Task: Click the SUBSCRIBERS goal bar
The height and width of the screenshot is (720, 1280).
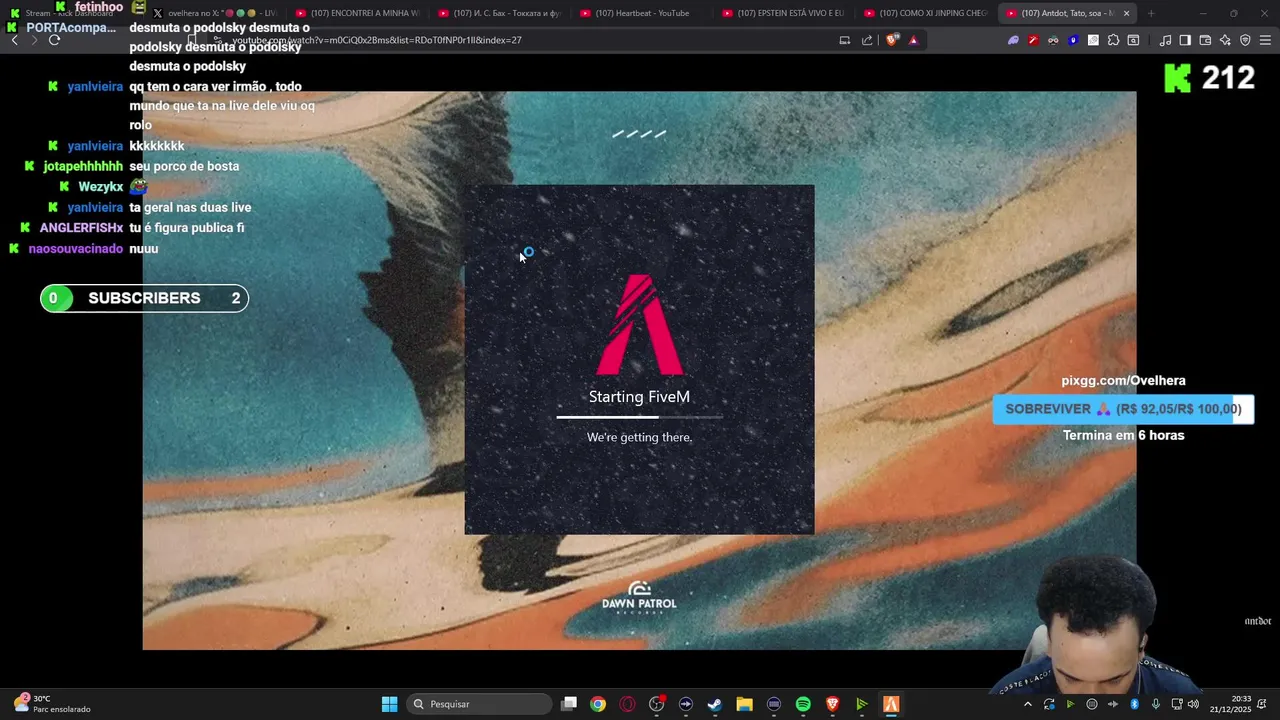Action: tap(144, 298)
